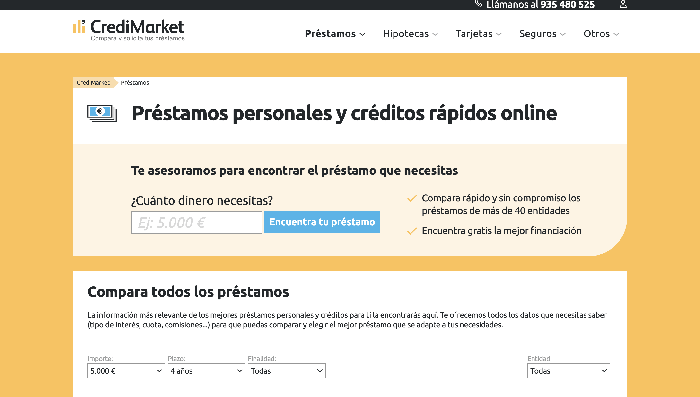
Task: Click the CrediMarket logo
Action: pos(129,29)
